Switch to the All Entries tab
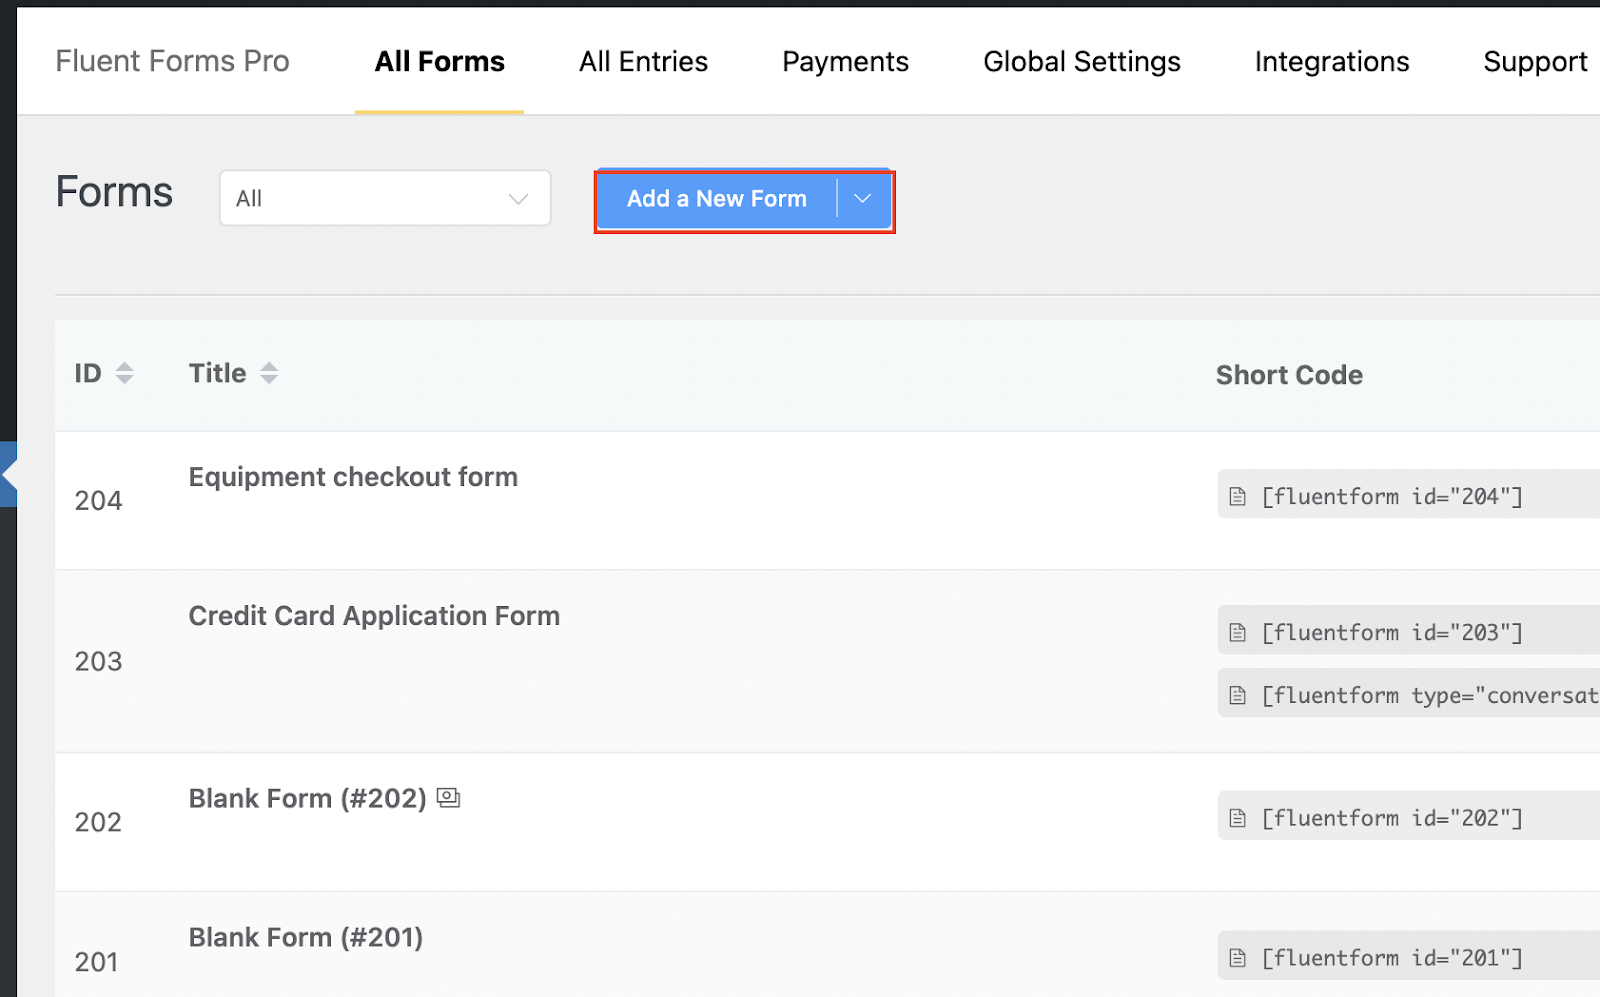The width and height of the screenshot is (1600, 997). (643, 62)
